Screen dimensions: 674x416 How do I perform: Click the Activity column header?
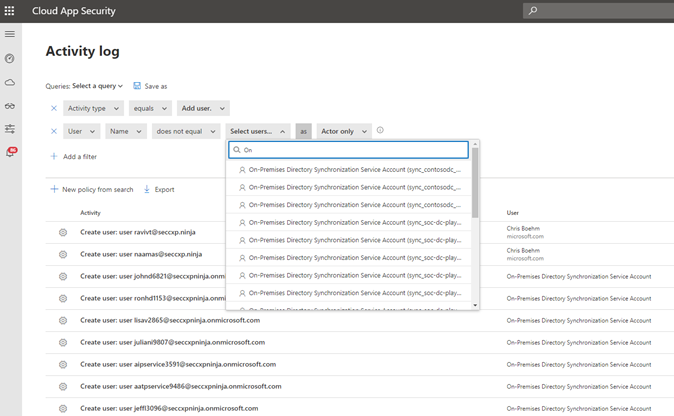click(x=90, y=213)
